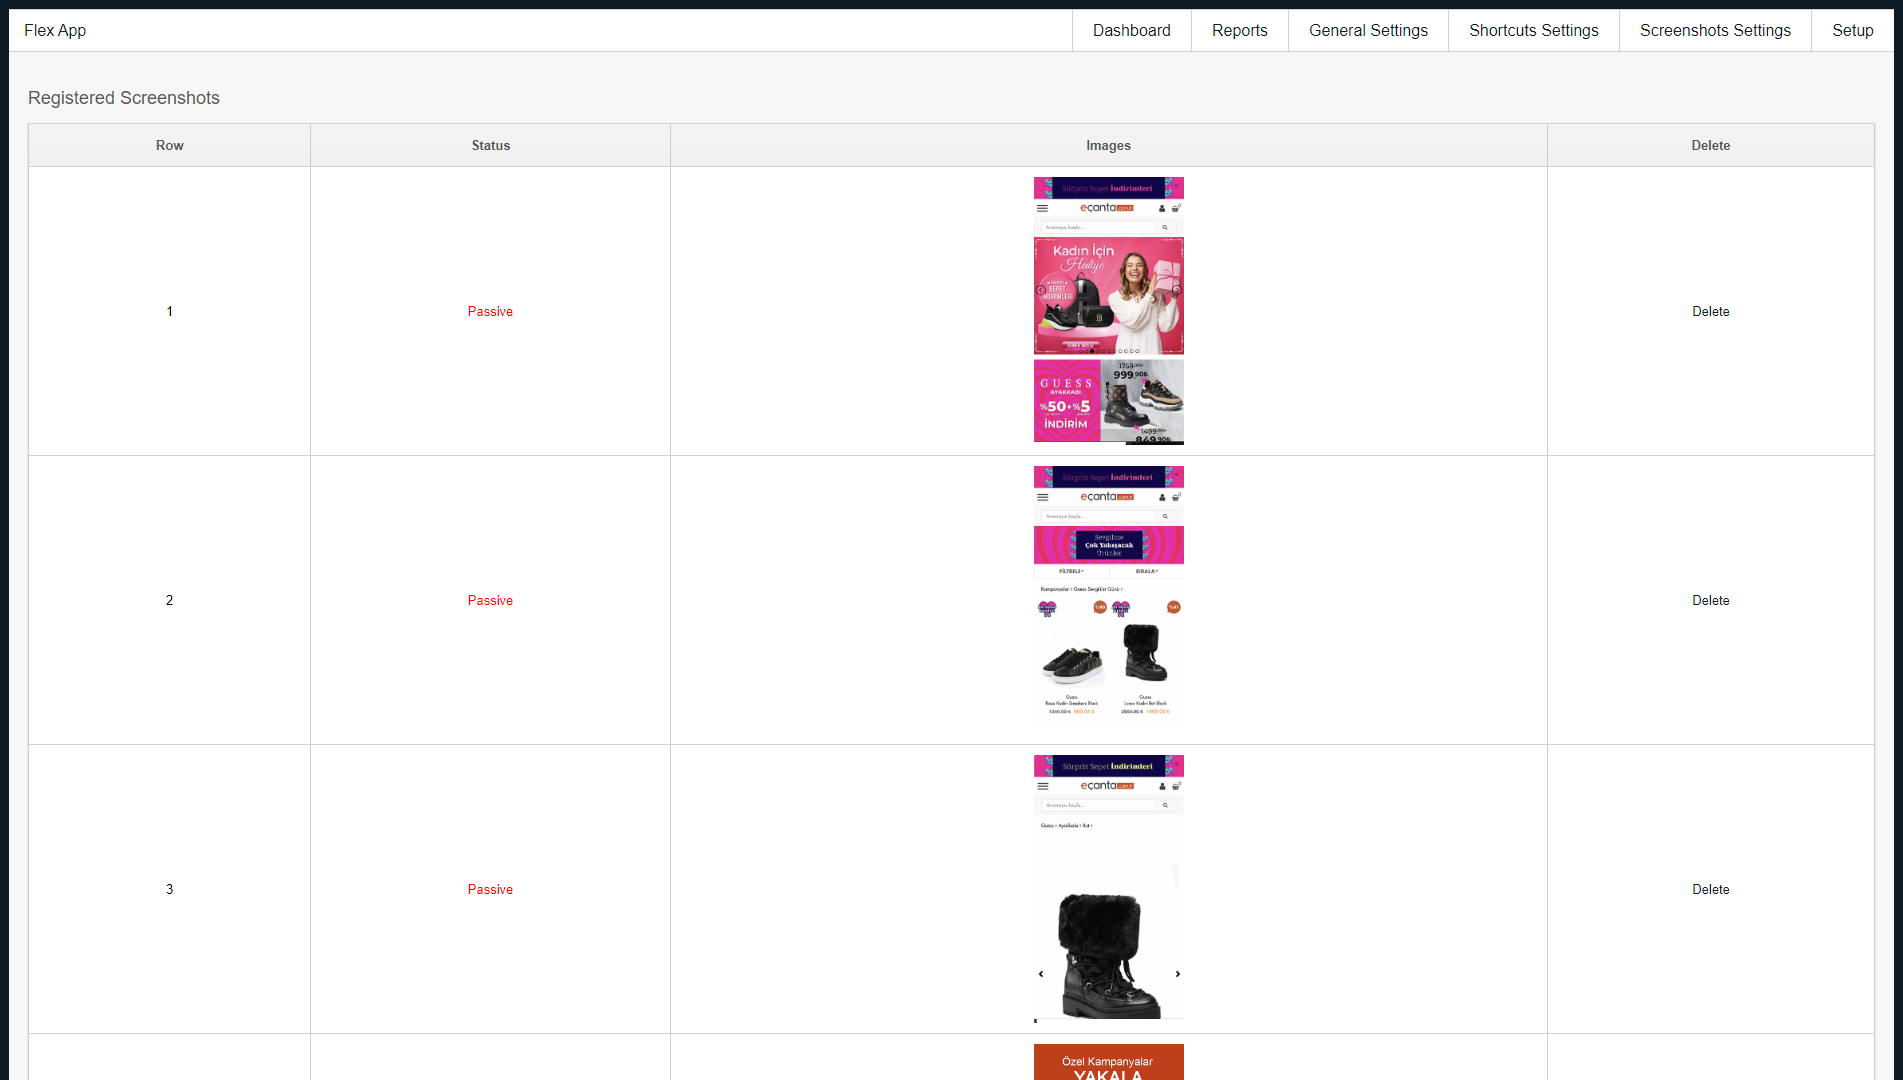Click Passive status in row 2
1903x1080 pixels.
coord(490,600)
